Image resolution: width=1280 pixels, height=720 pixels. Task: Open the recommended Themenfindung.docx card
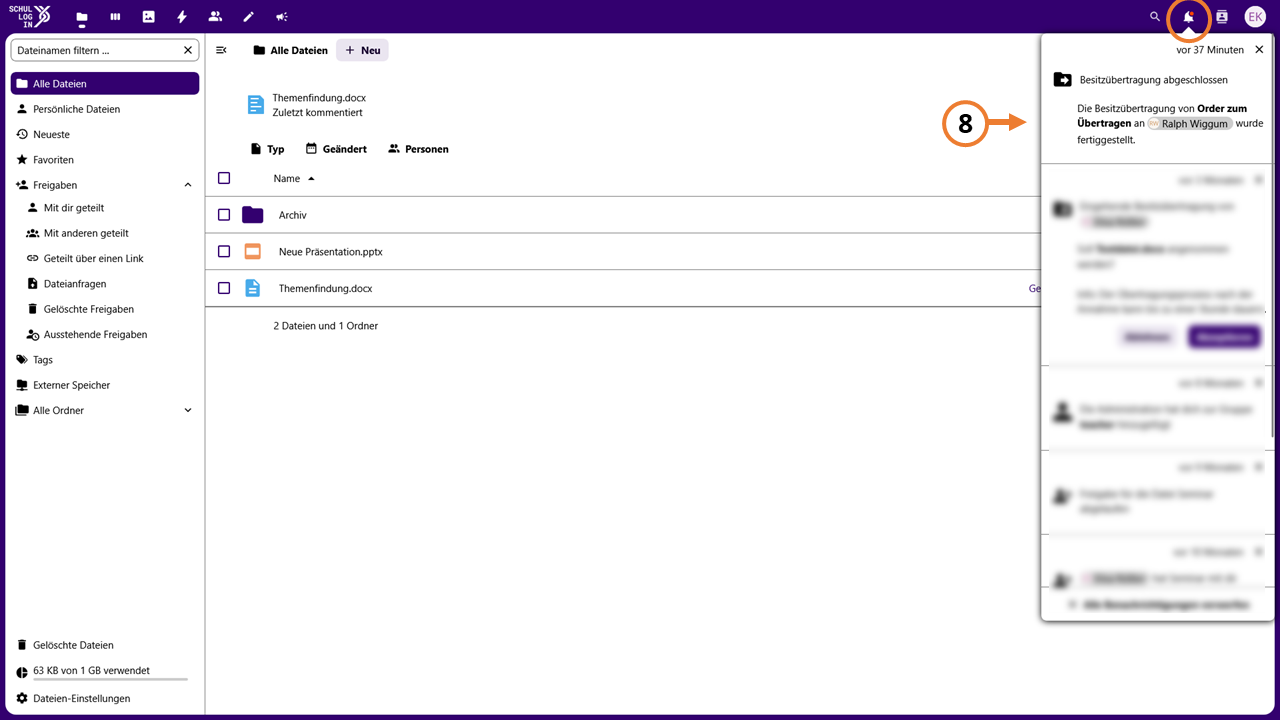point(307,105)
